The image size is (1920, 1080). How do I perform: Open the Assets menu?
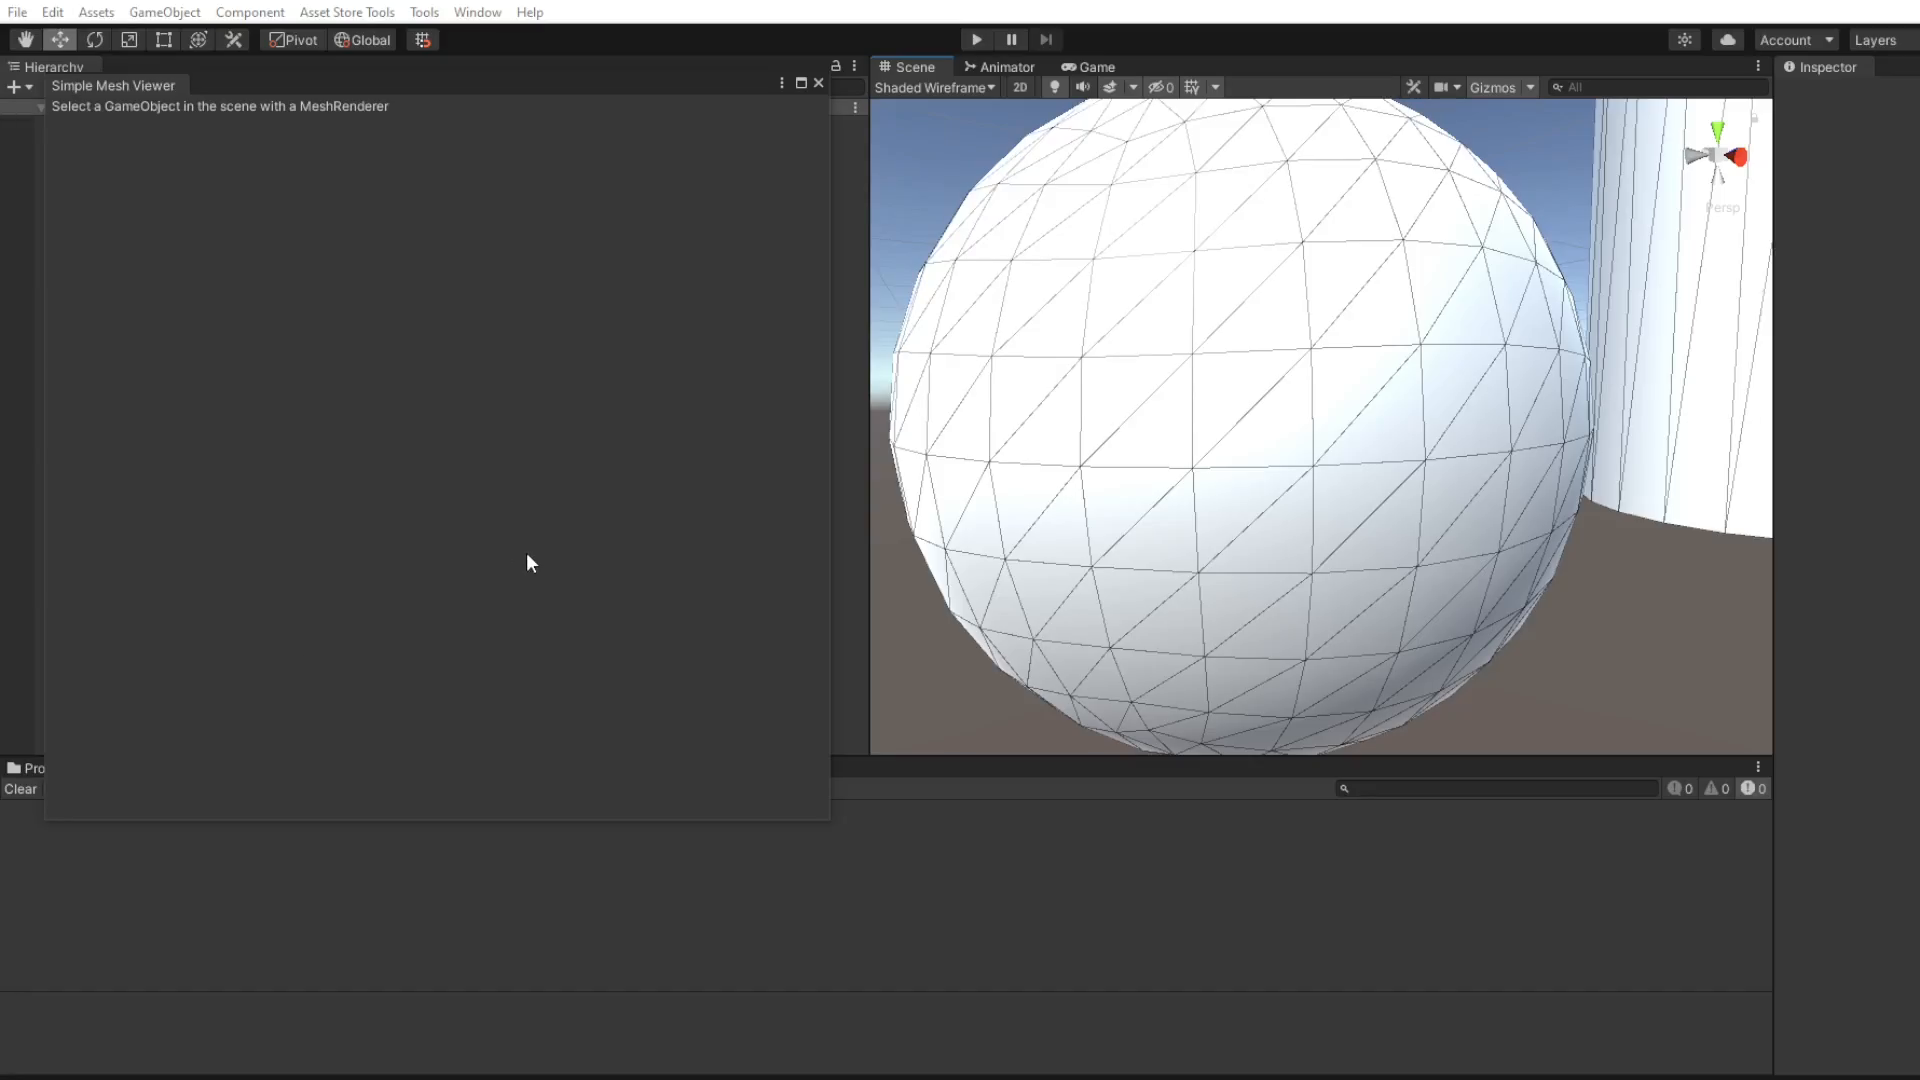96,12
